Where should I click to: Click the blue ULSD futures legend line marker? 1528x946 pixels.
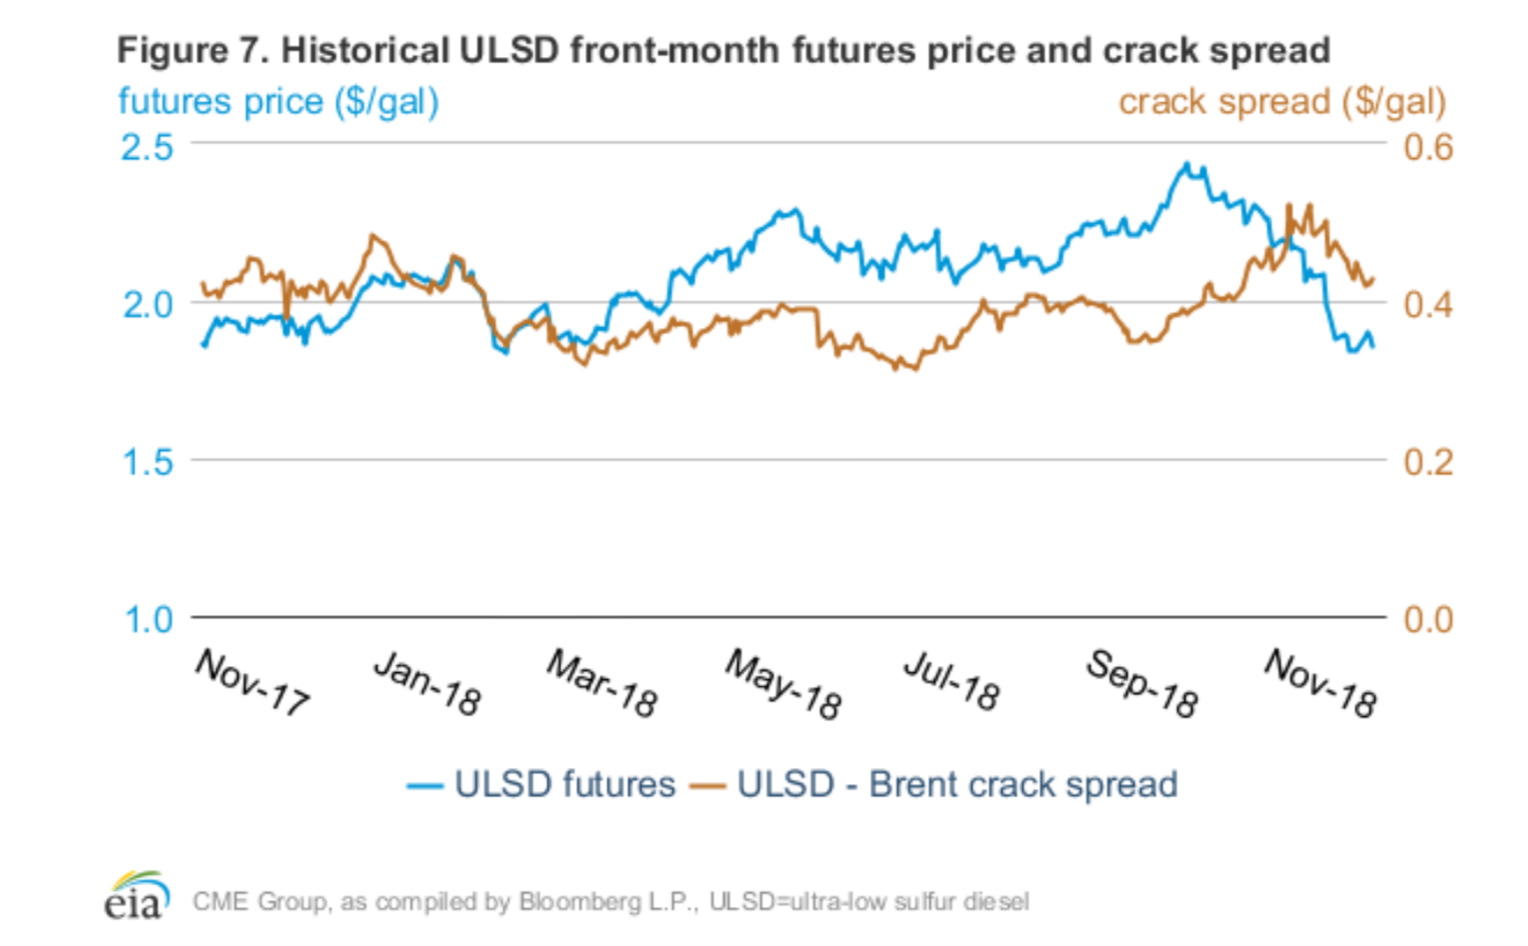point(424,786)
